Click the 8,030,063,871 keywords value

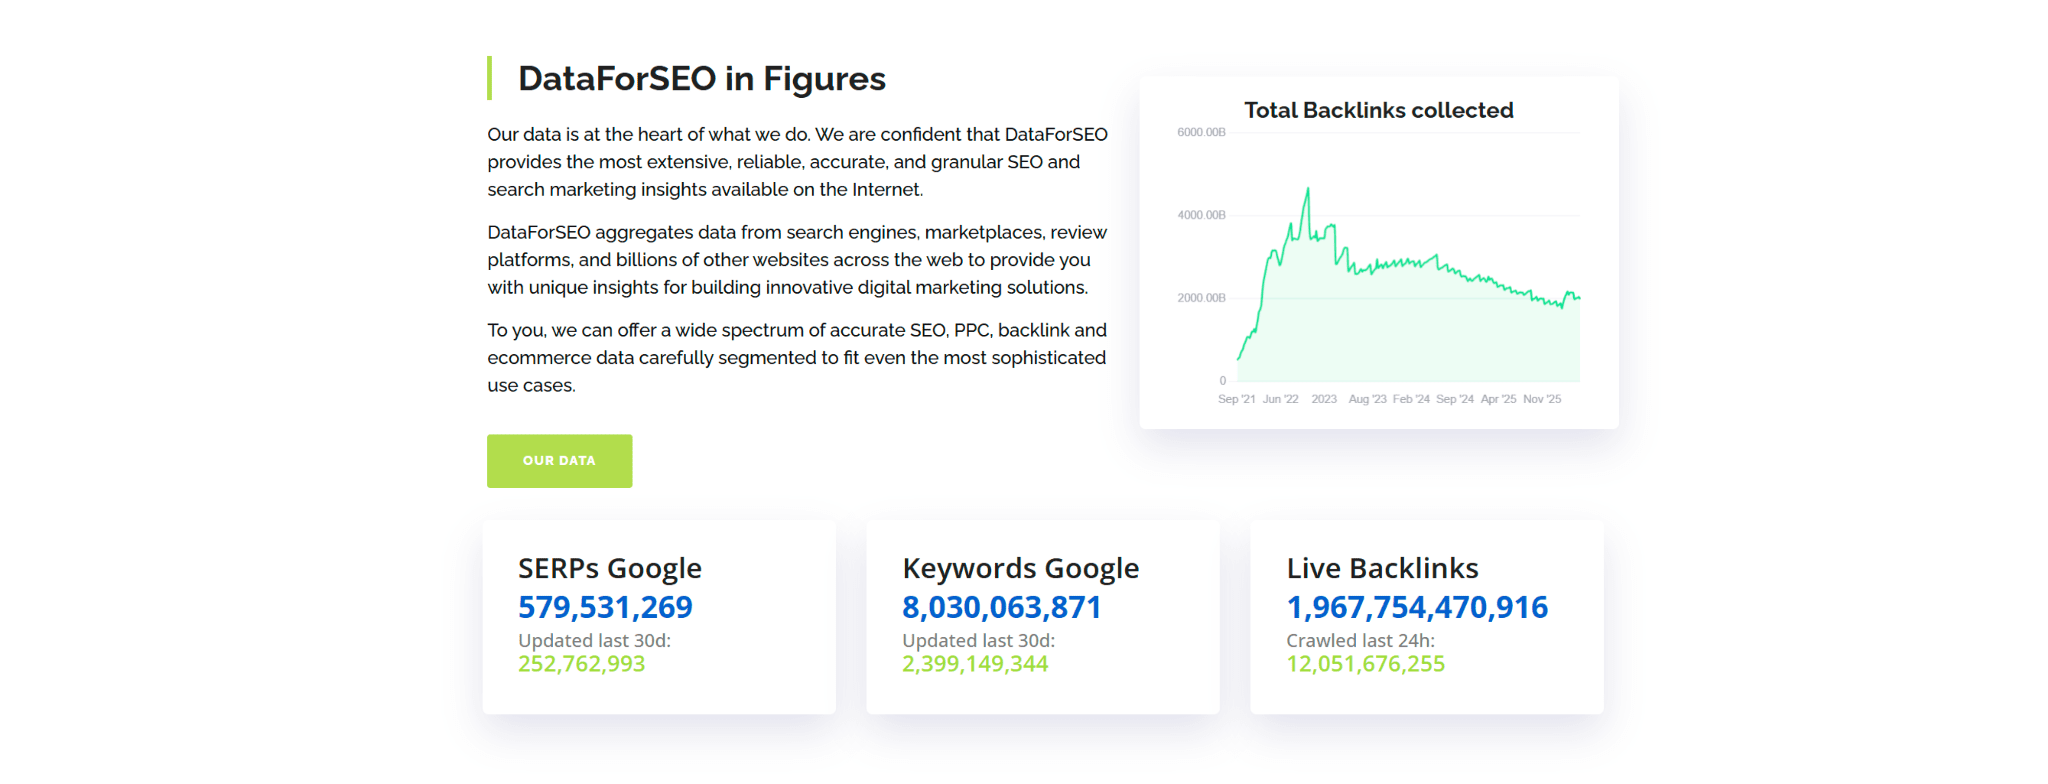[x=1001, y=607]
